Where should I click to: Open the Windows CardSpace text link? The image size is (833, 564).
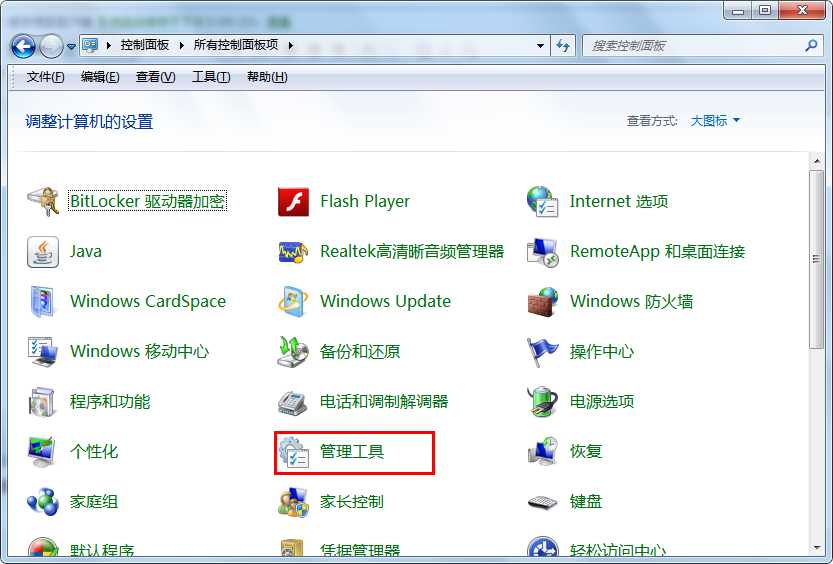pos(148,302)
